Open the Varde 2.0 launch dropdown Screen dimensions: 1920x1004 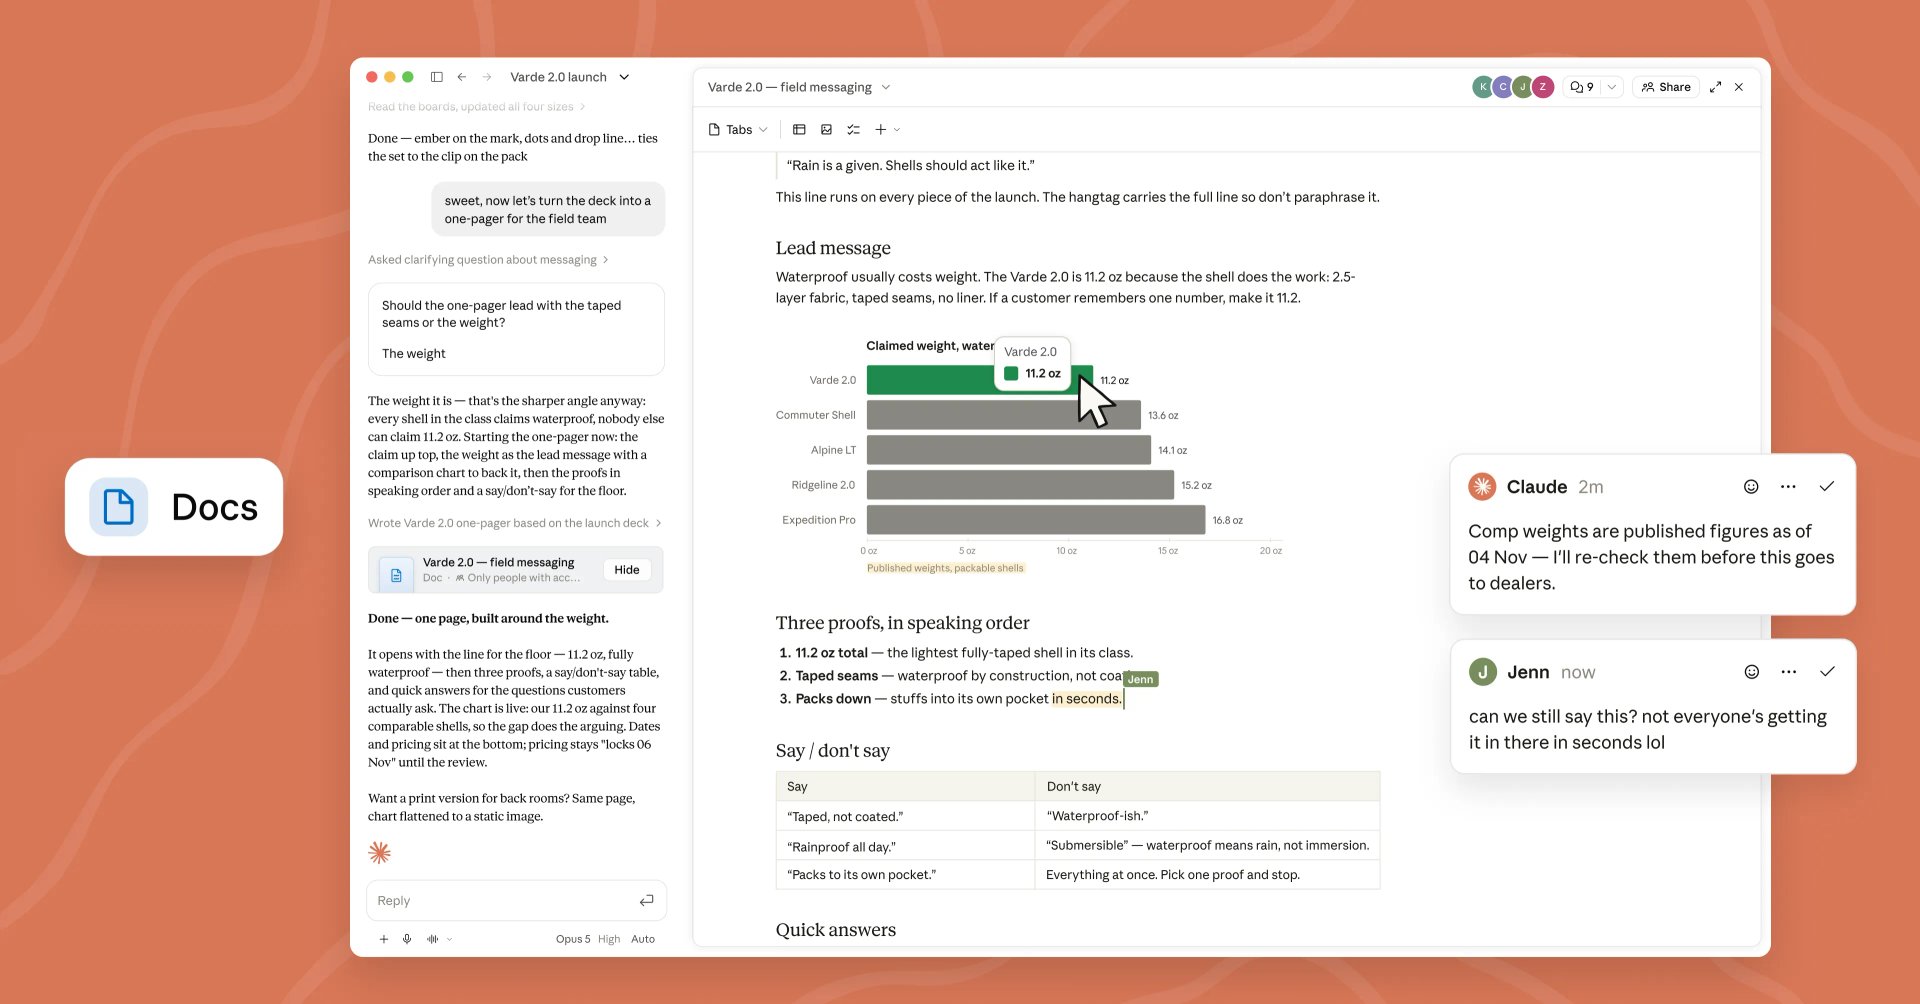tap(569, 77)
